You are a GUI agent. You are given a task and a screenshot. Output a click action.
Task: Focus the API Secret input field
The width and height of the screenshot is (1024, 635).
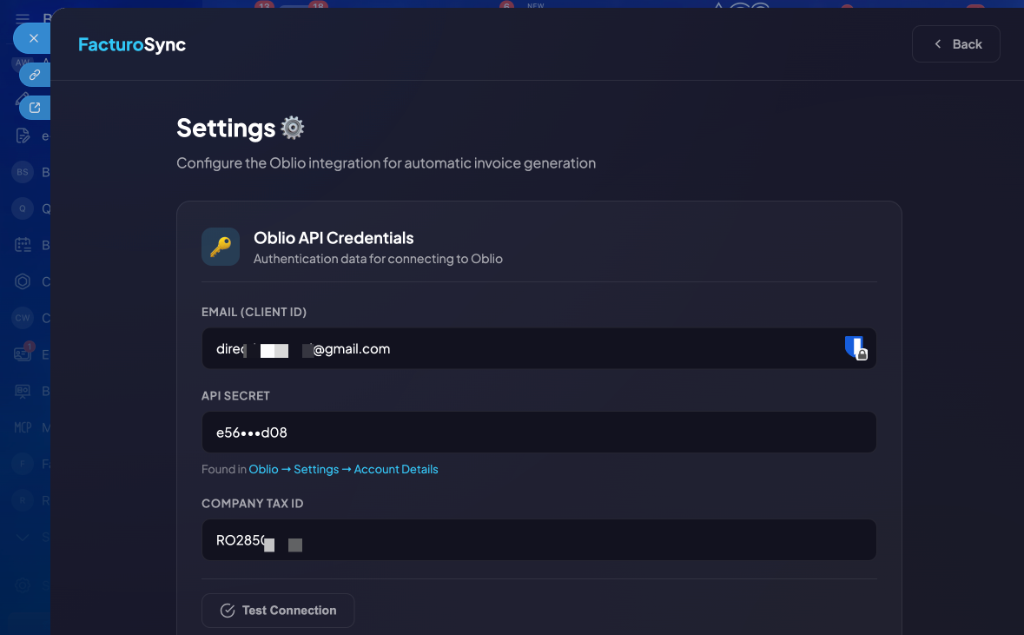click(538, 433)
